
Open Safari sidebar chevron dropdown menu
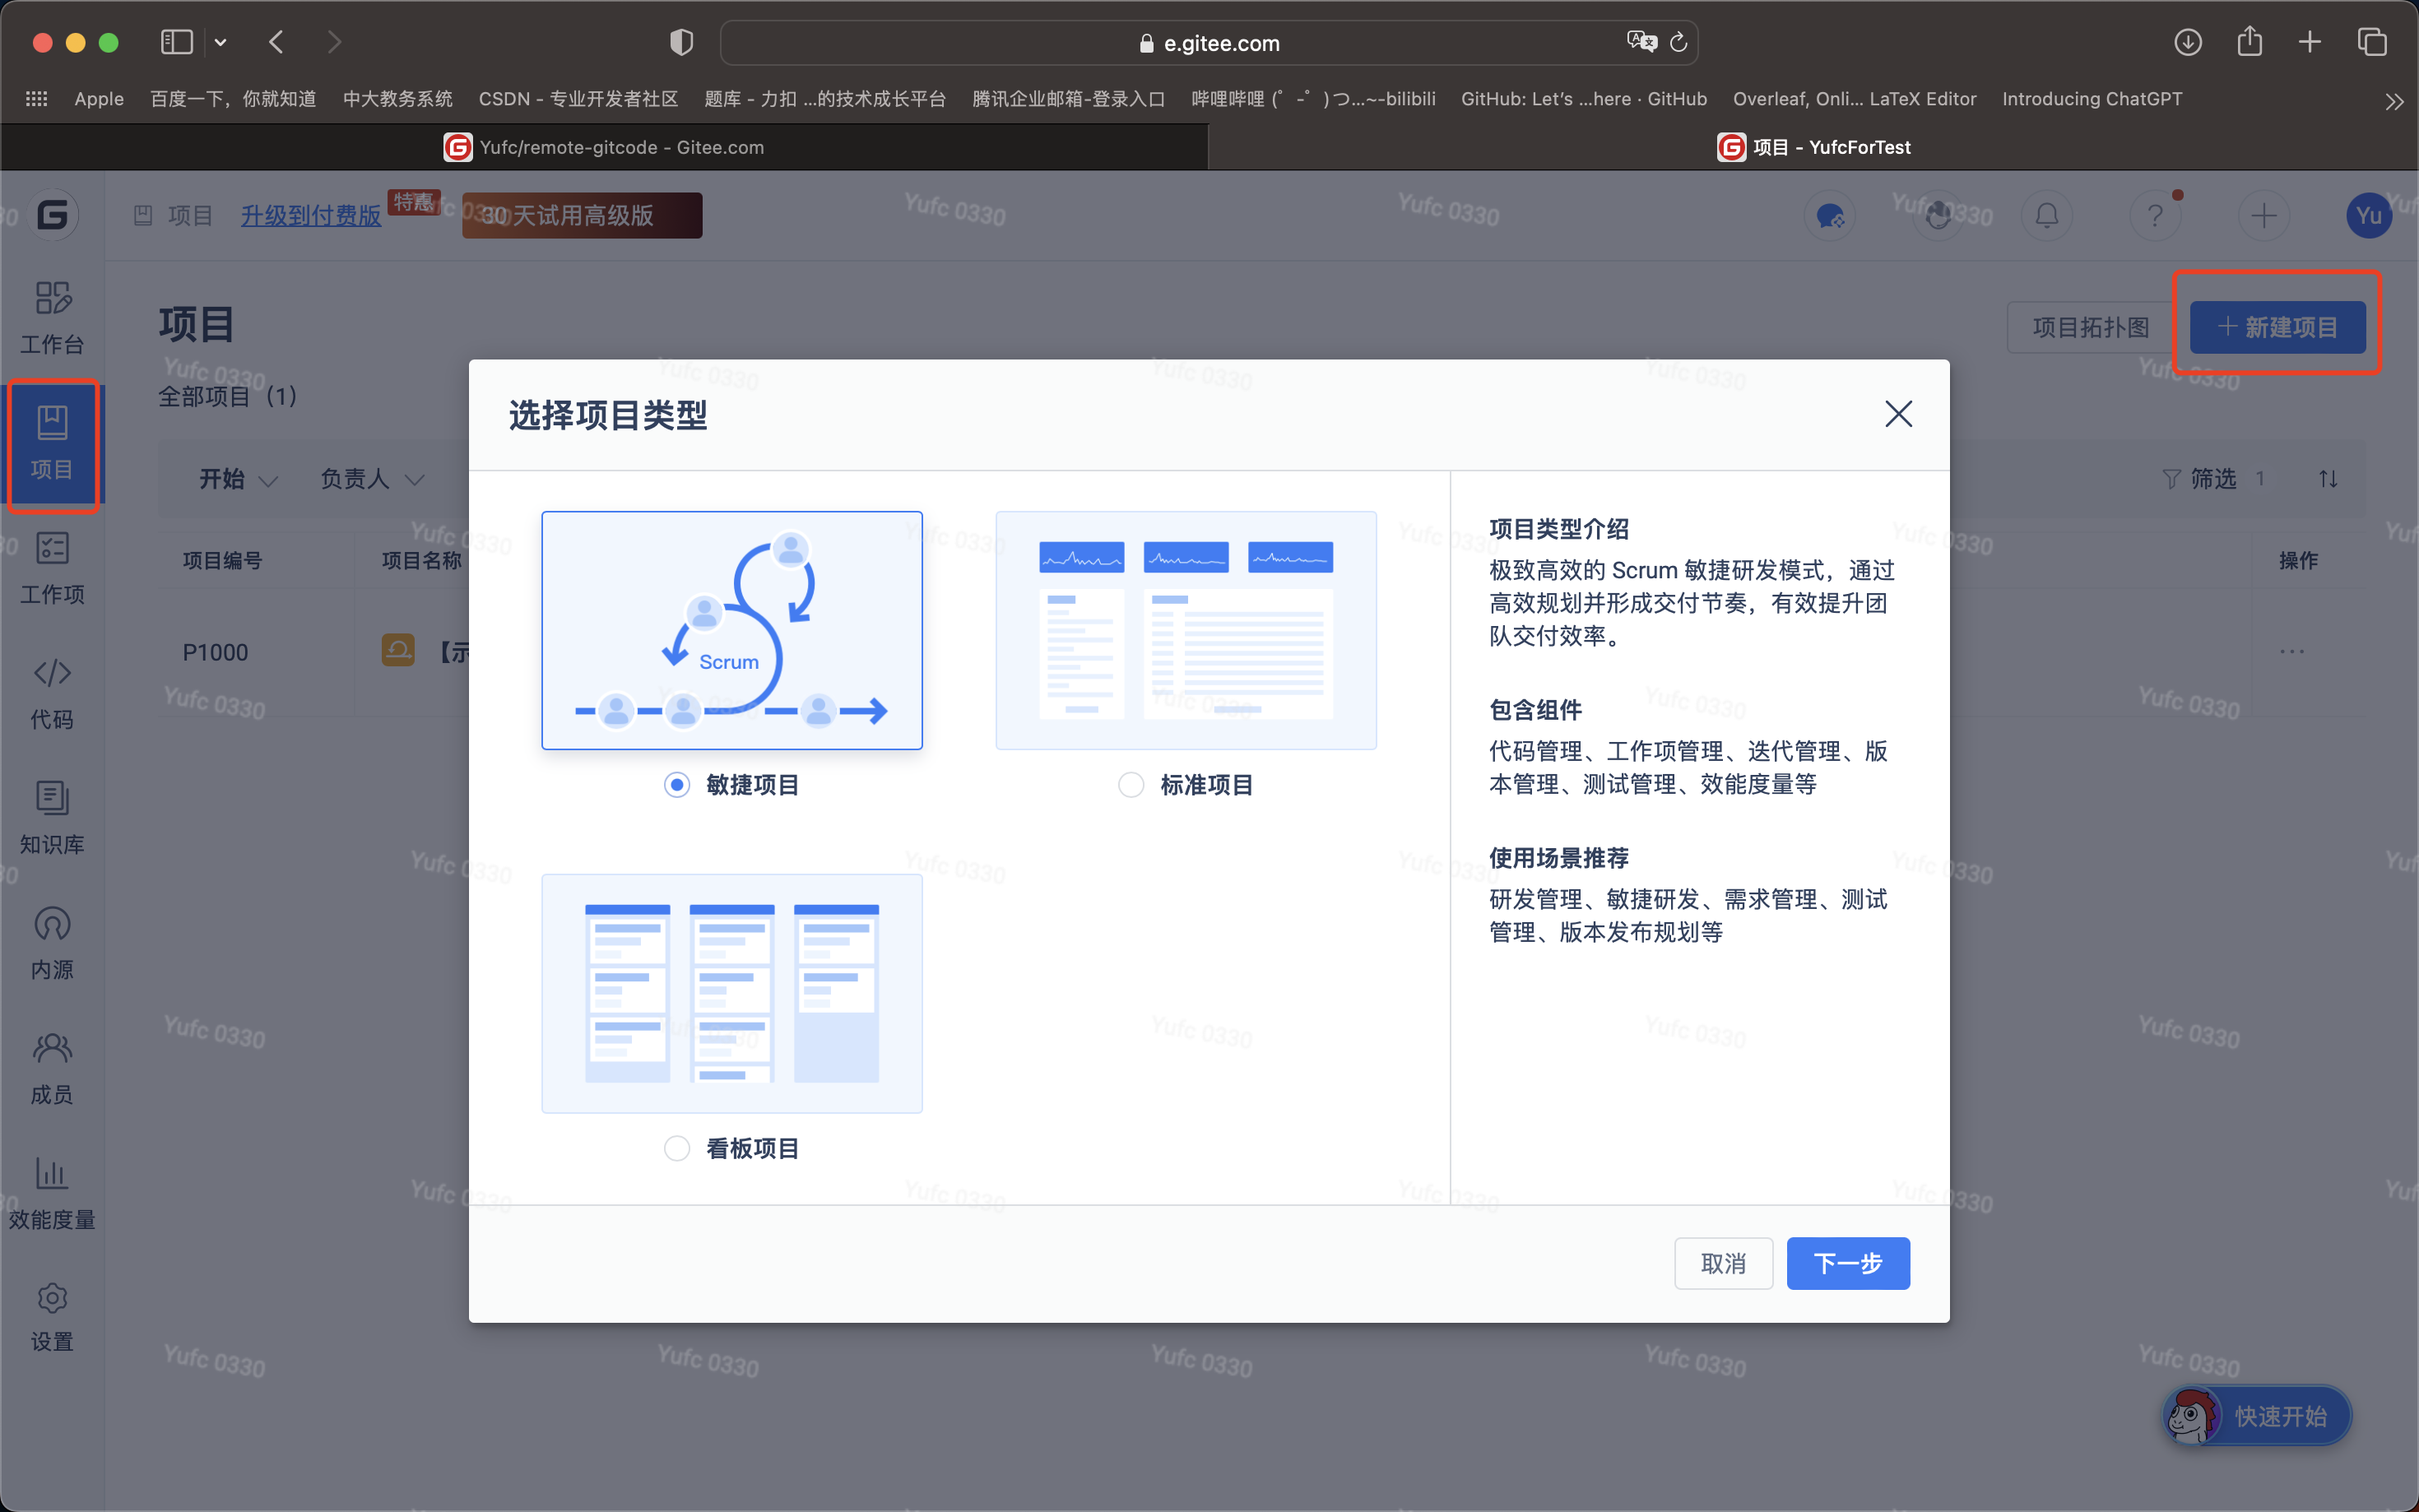(x=221, y=42)
